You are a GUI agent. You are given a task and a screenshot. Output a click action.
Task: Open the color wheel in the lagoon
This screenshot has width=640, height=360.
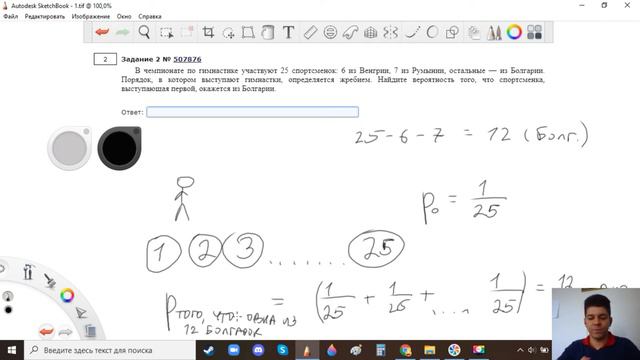(67, 295)
